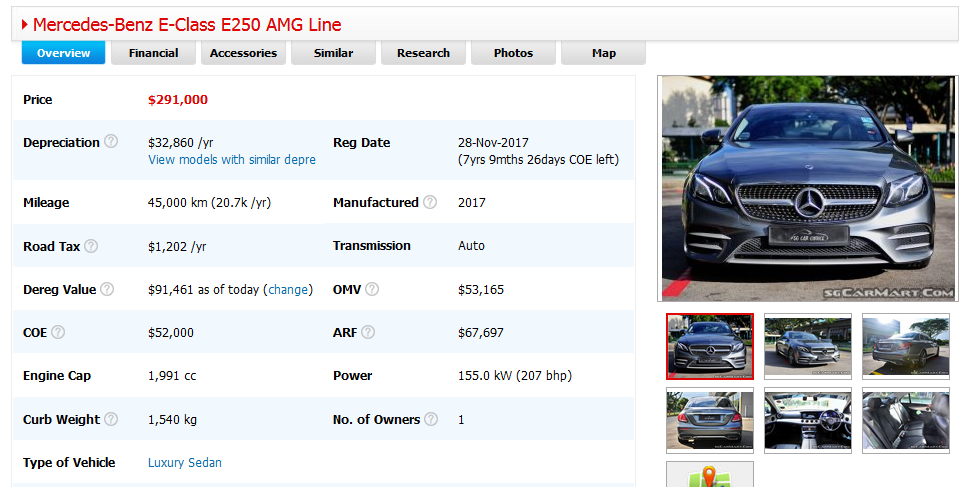The image size is (967, 487).
Task: Open the Photos tab
Action: click(514, 53)
